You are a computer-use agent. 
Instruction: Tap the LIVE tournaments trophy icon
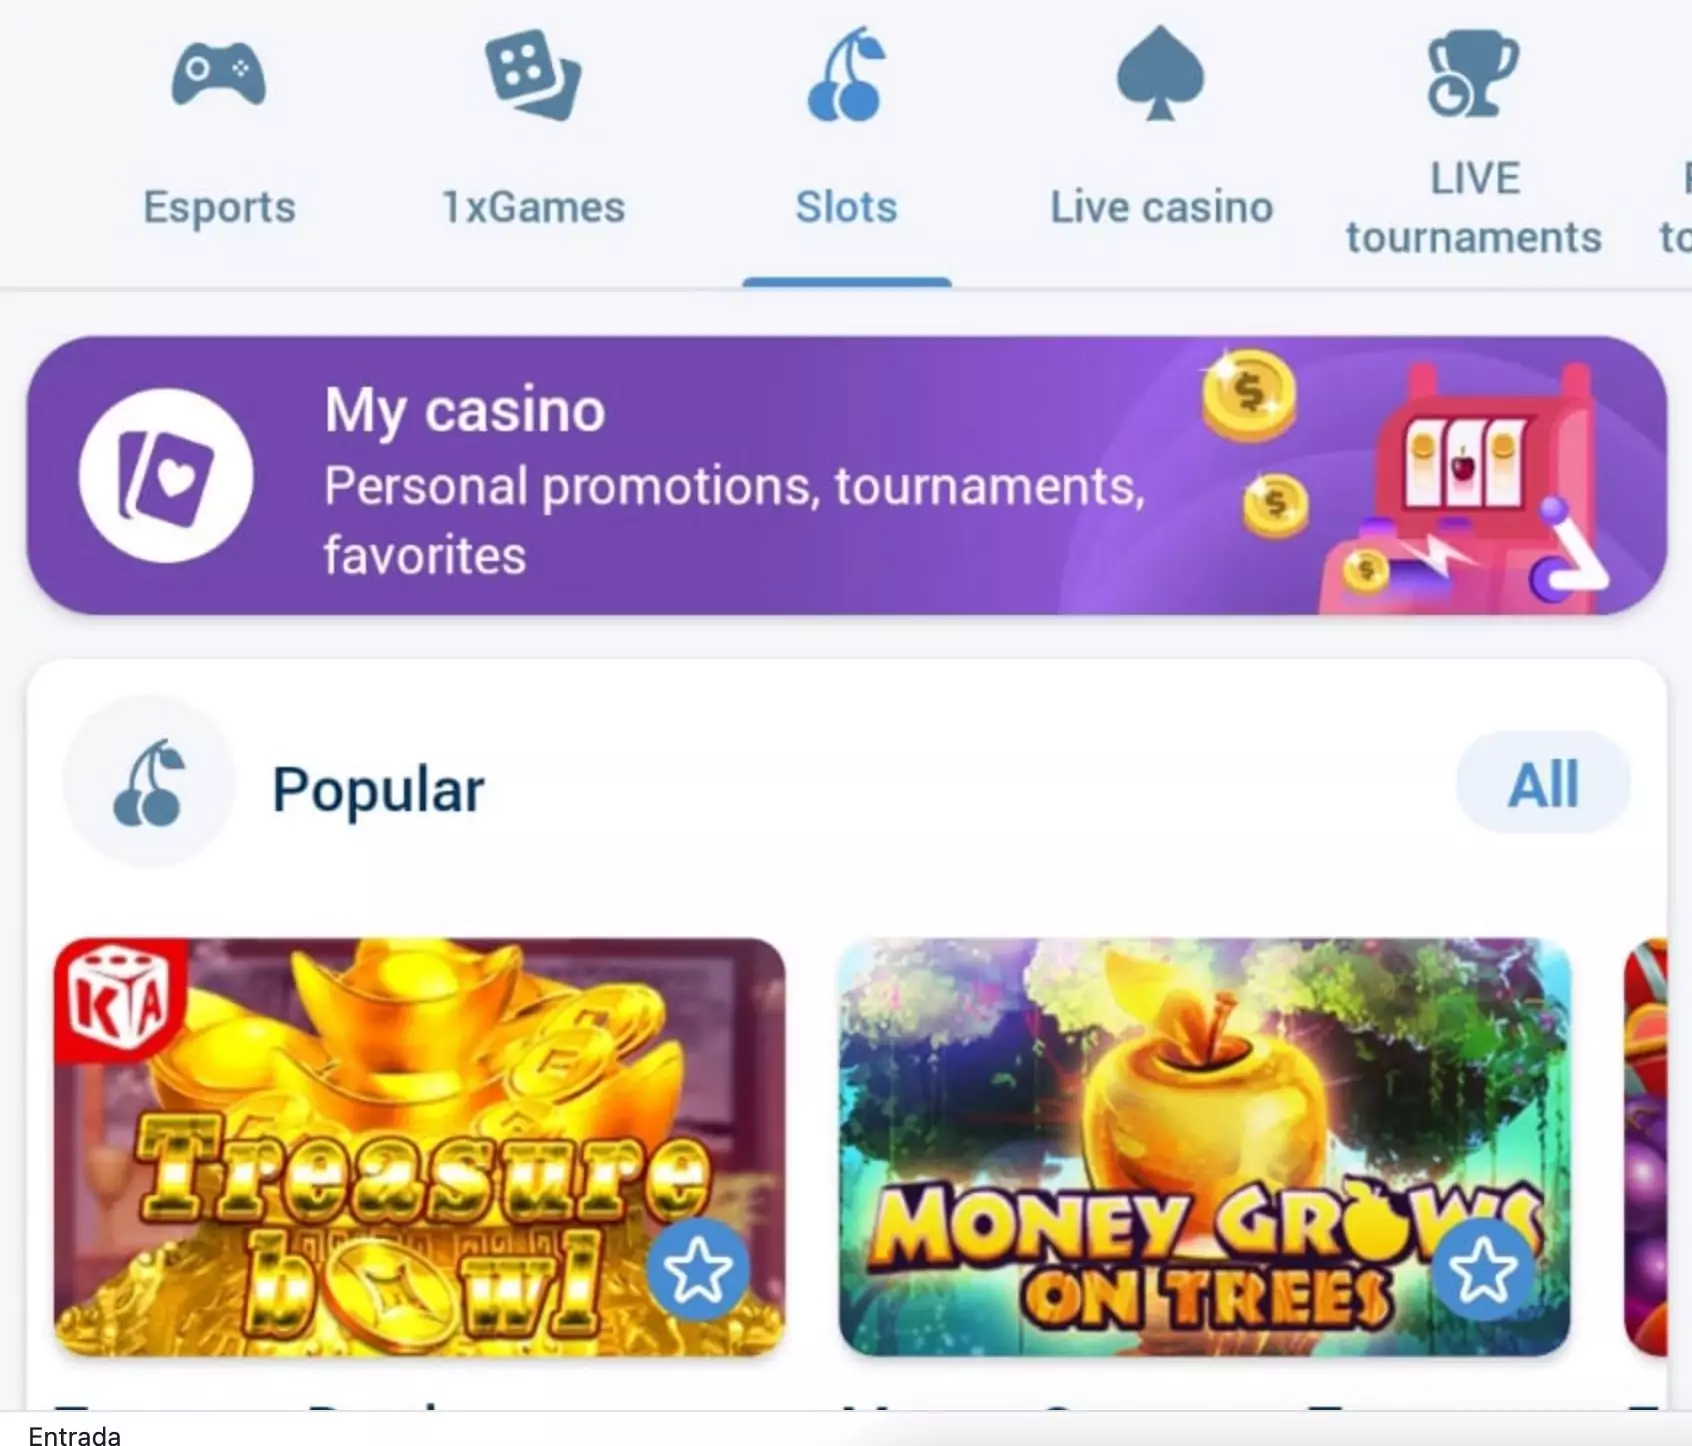pyautogui.click(x=1472, y=73)
